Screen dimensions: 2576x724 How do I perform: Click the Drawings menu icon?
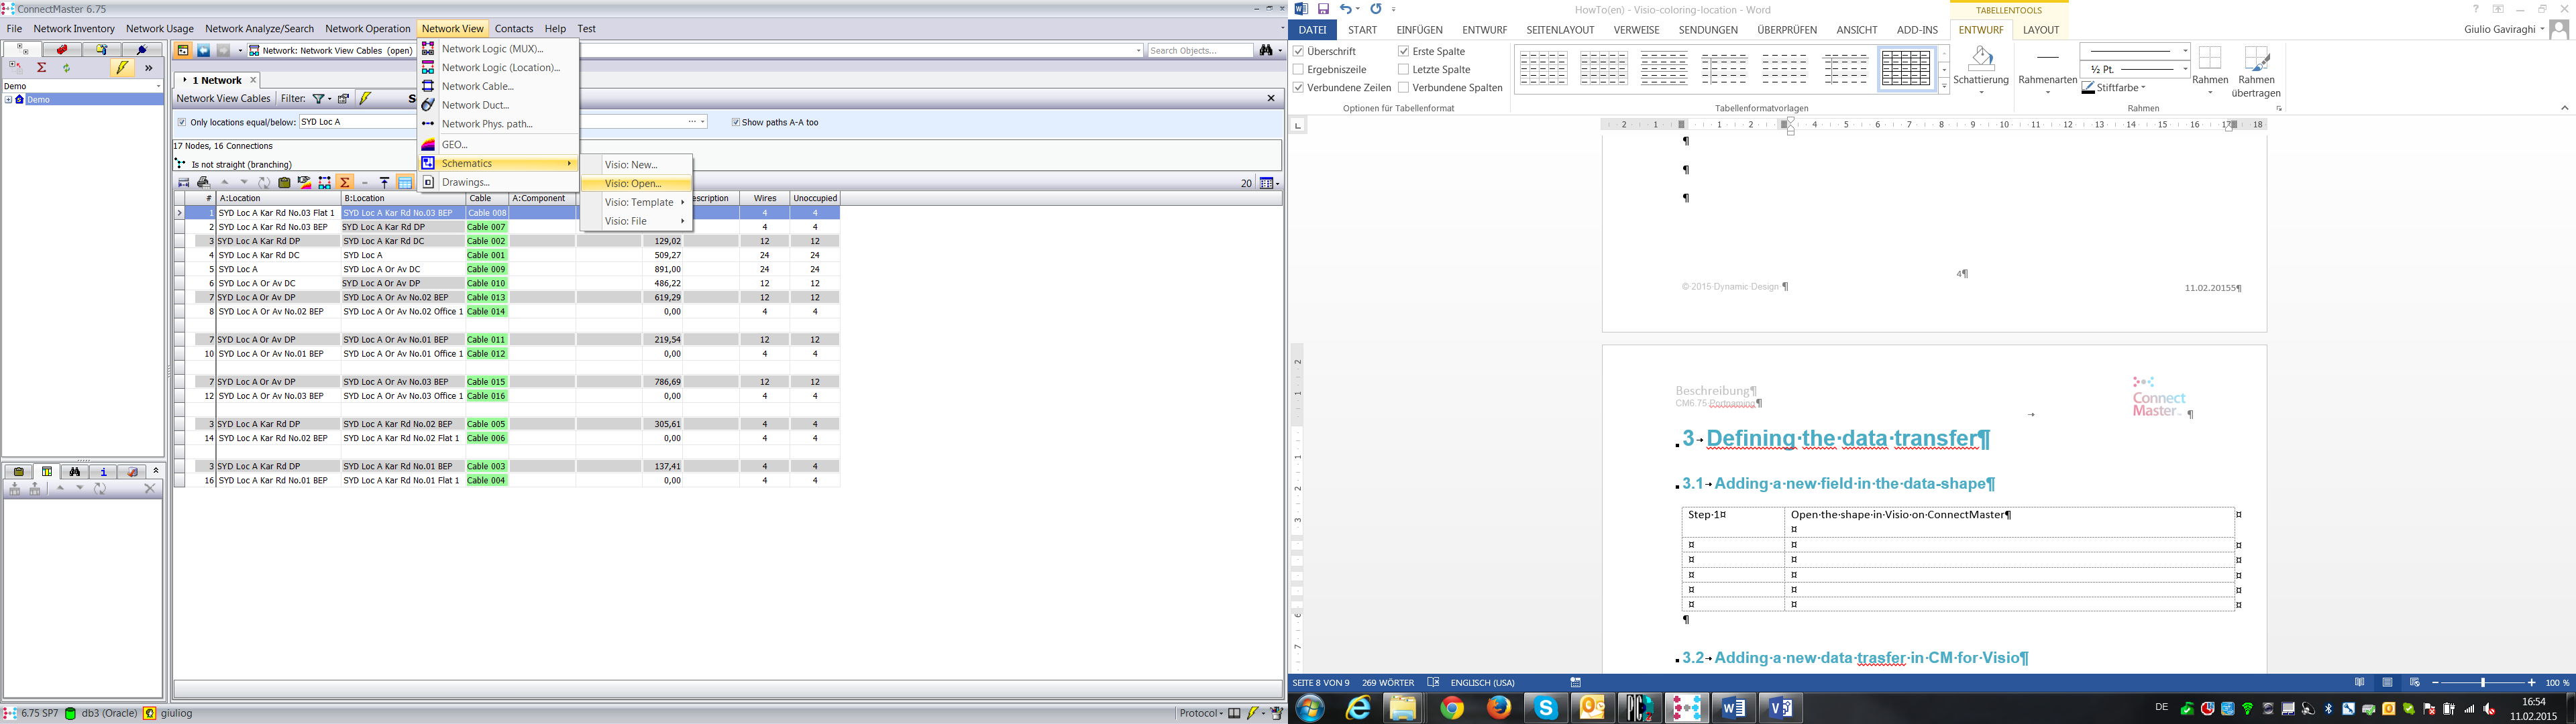(x=428, y=182)
